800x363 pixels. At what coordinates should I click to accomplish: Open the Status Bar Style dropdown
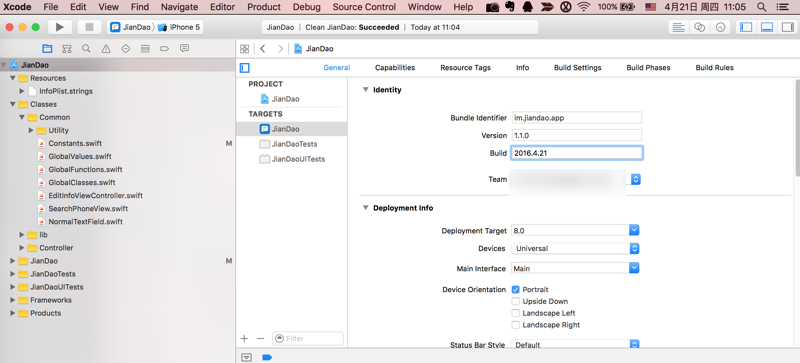pos(634,345)
